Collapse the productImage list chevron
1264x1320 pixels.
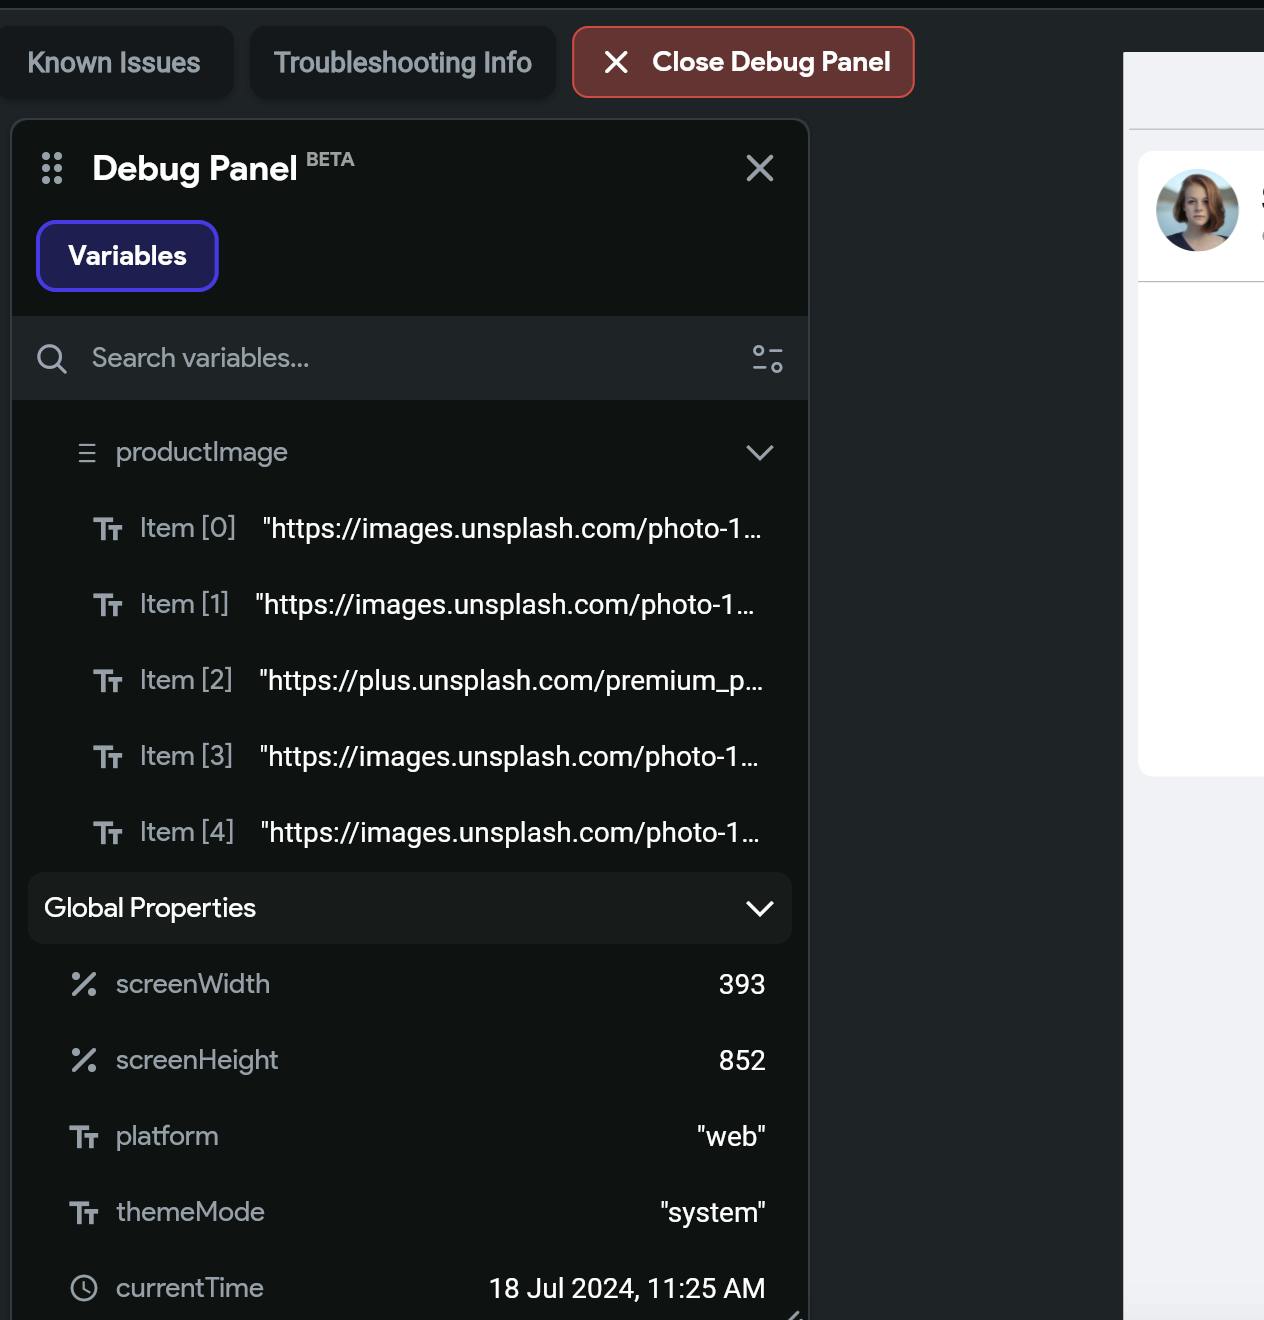(760, 452)
